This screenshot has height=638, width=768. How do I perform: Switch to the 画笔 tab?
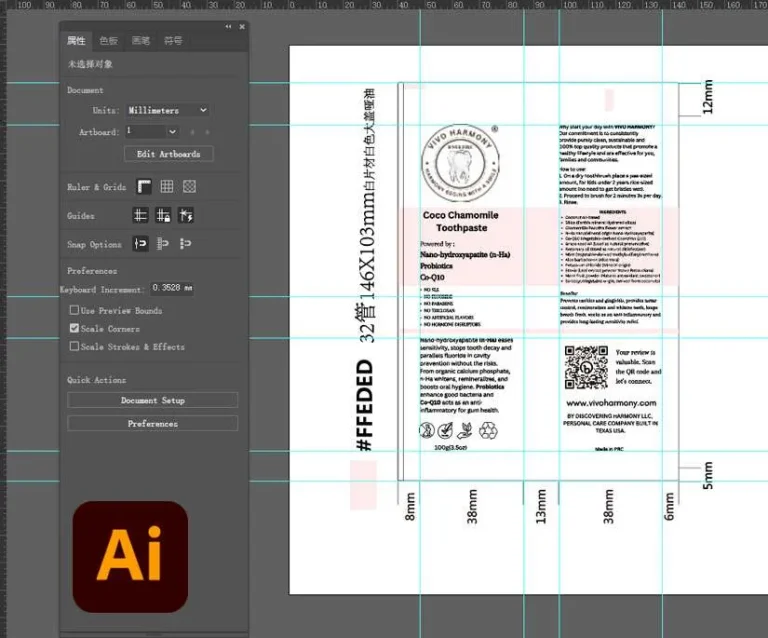point(141,41)
